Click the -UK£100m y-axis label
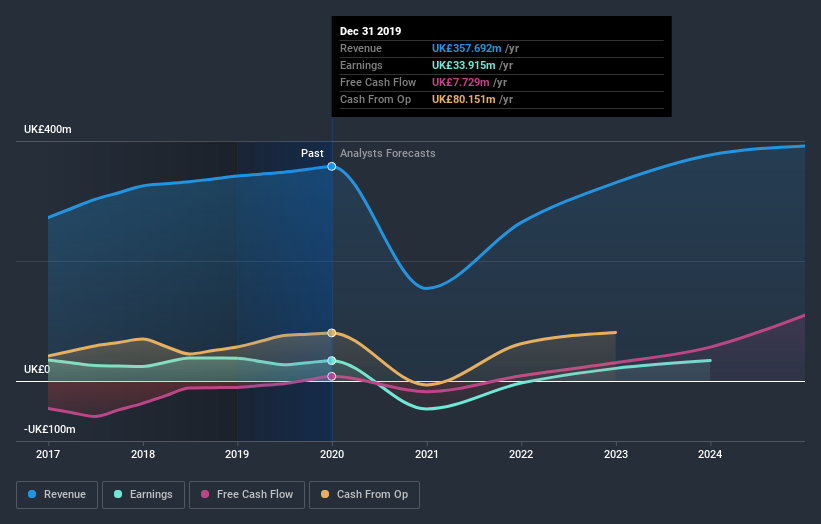This screenshot has width=821, height=524. pos(50,429)
